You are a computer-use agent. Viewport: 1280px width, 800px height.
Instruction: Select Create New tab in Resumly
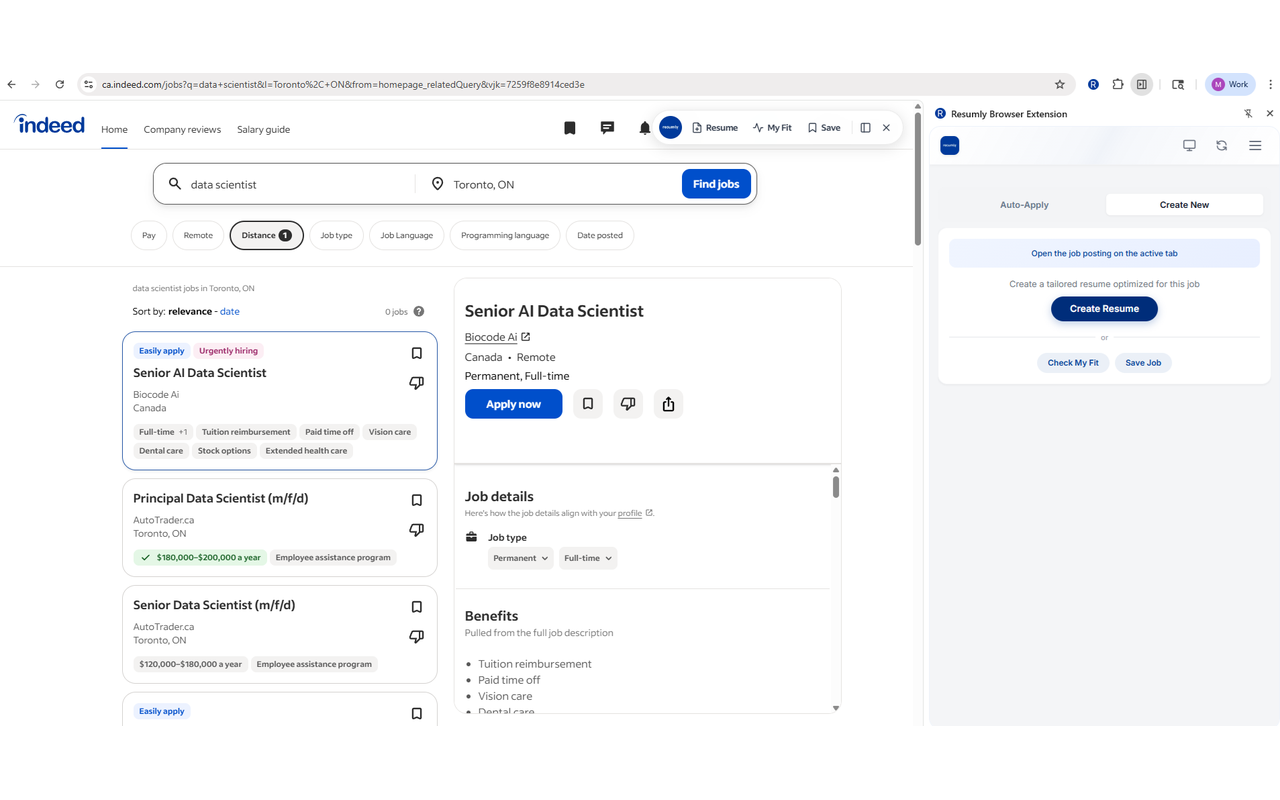(1184, 204)
